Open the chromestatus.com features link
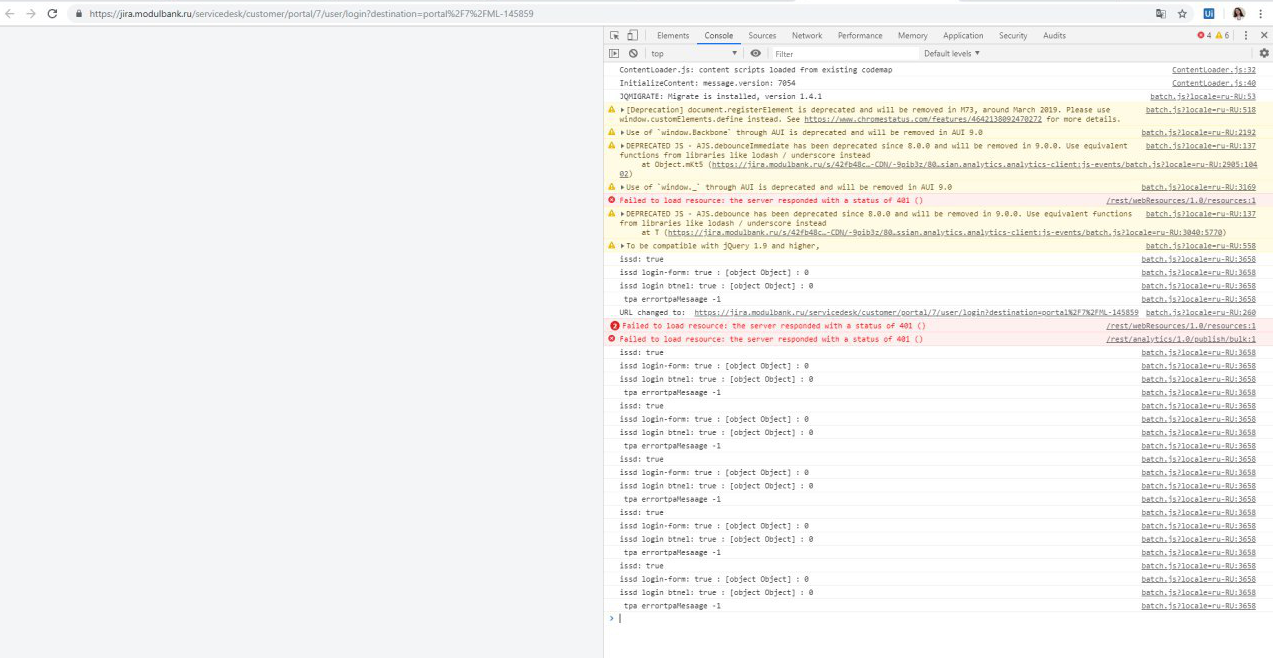The width and height of the screenshot is (1273, 658). click(x=923, y=119)
